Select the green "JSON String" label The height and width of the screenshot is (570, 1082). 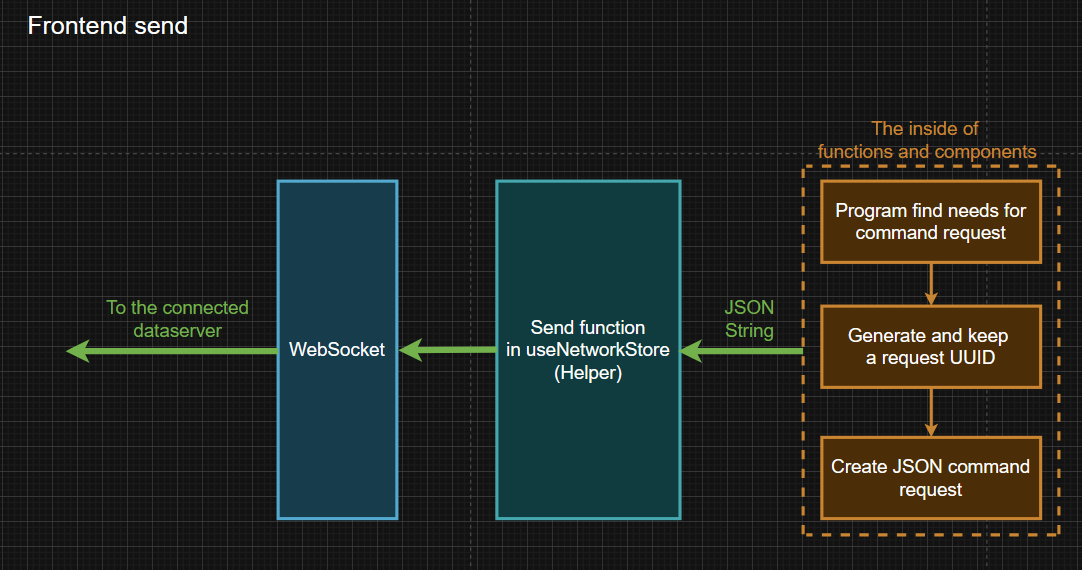[749, 319]
